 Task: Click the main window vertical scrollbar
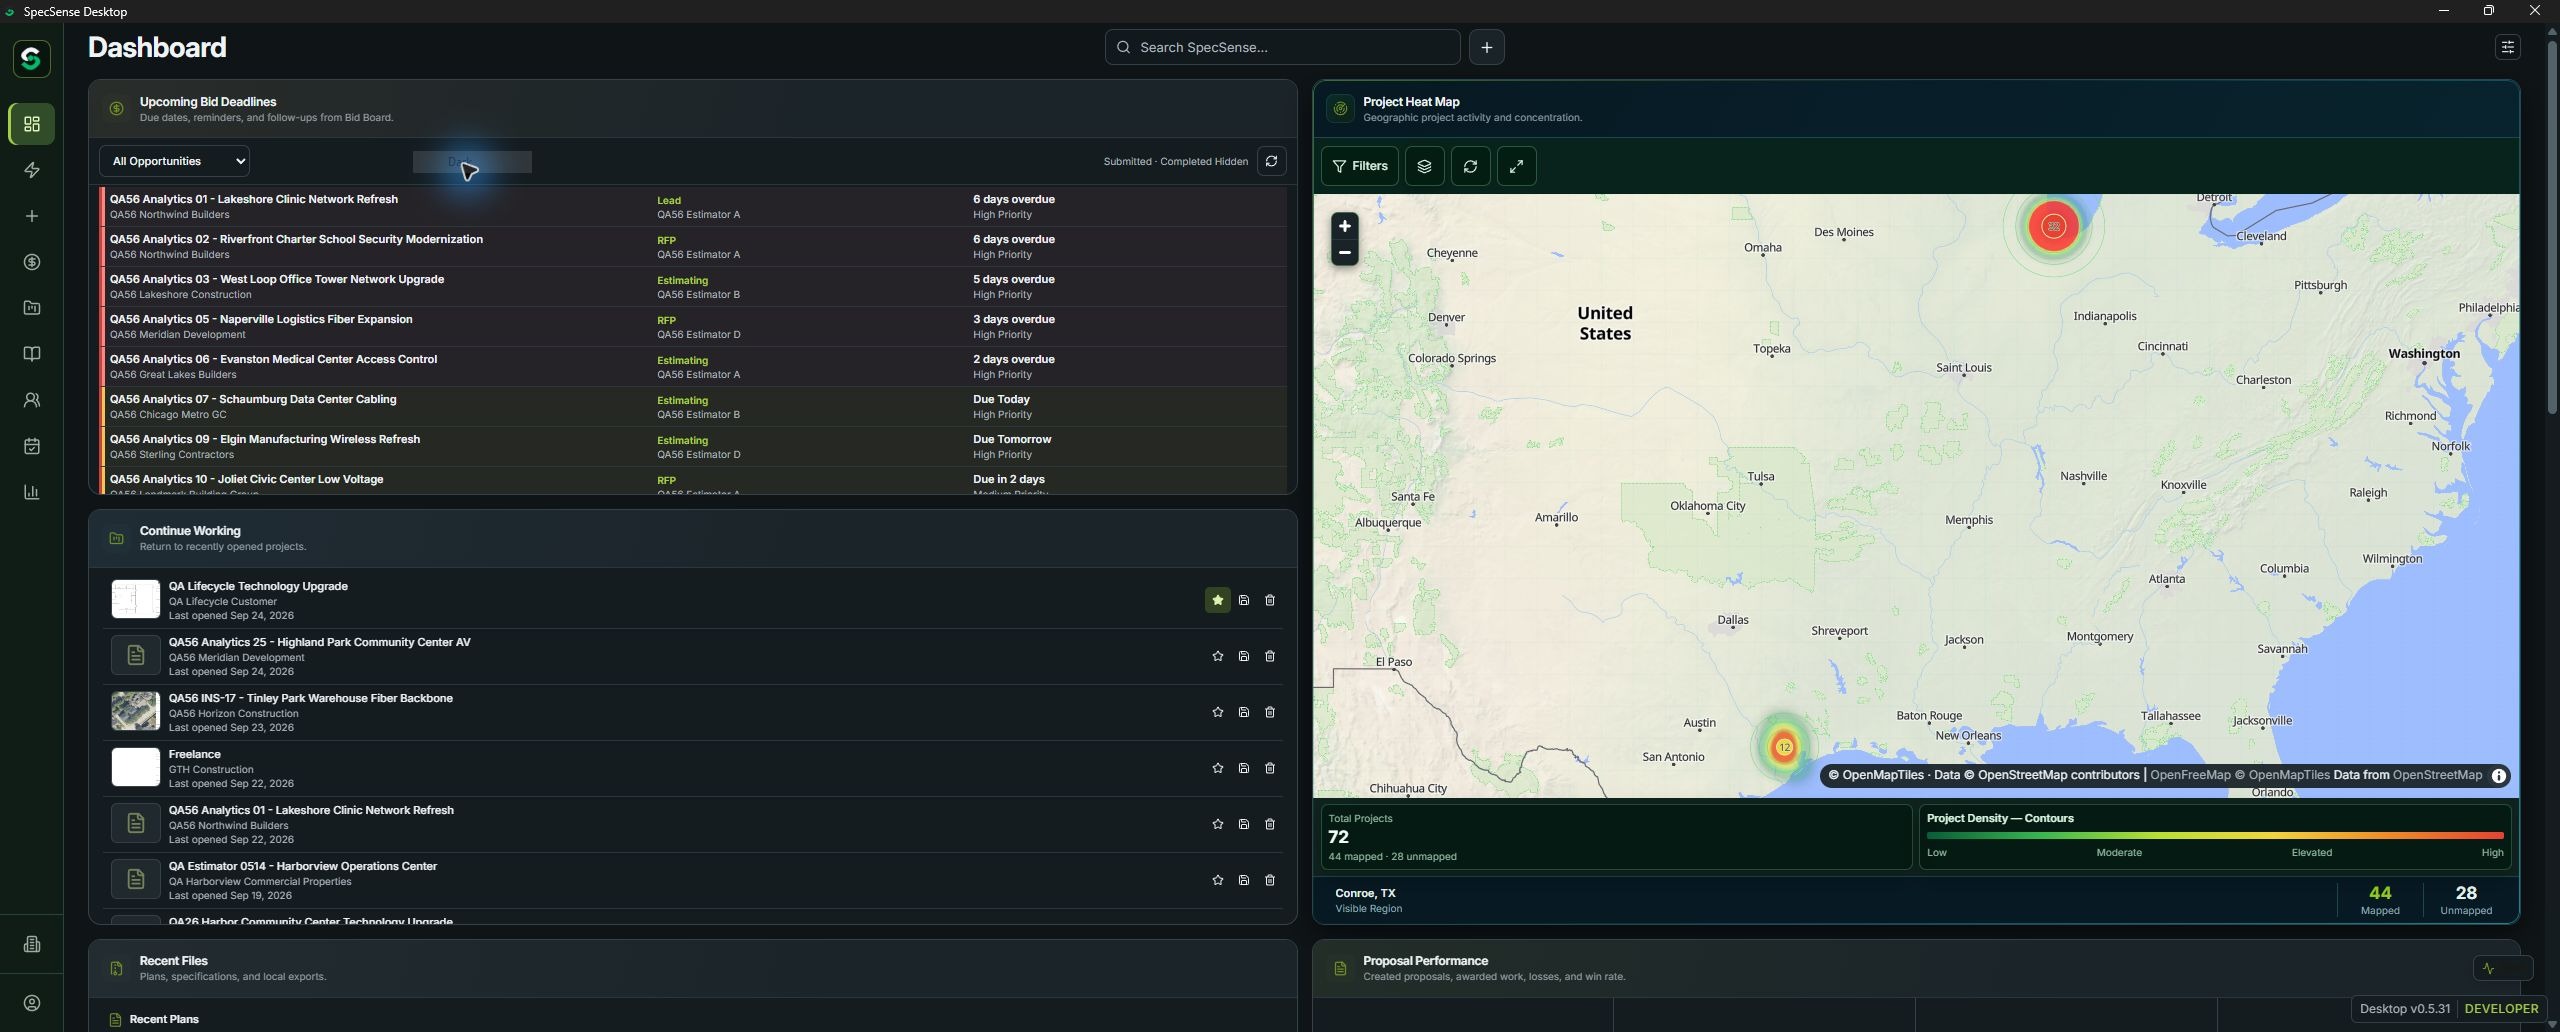pos(2551,225)
